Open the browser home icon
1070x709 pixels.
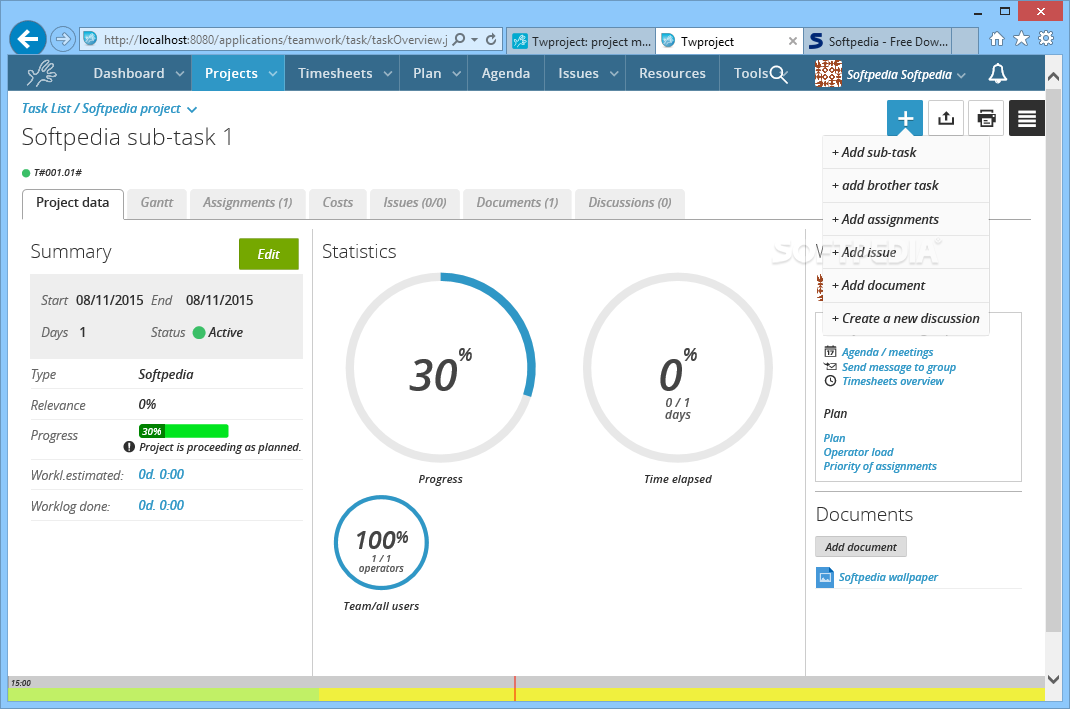tap(997, 39)
